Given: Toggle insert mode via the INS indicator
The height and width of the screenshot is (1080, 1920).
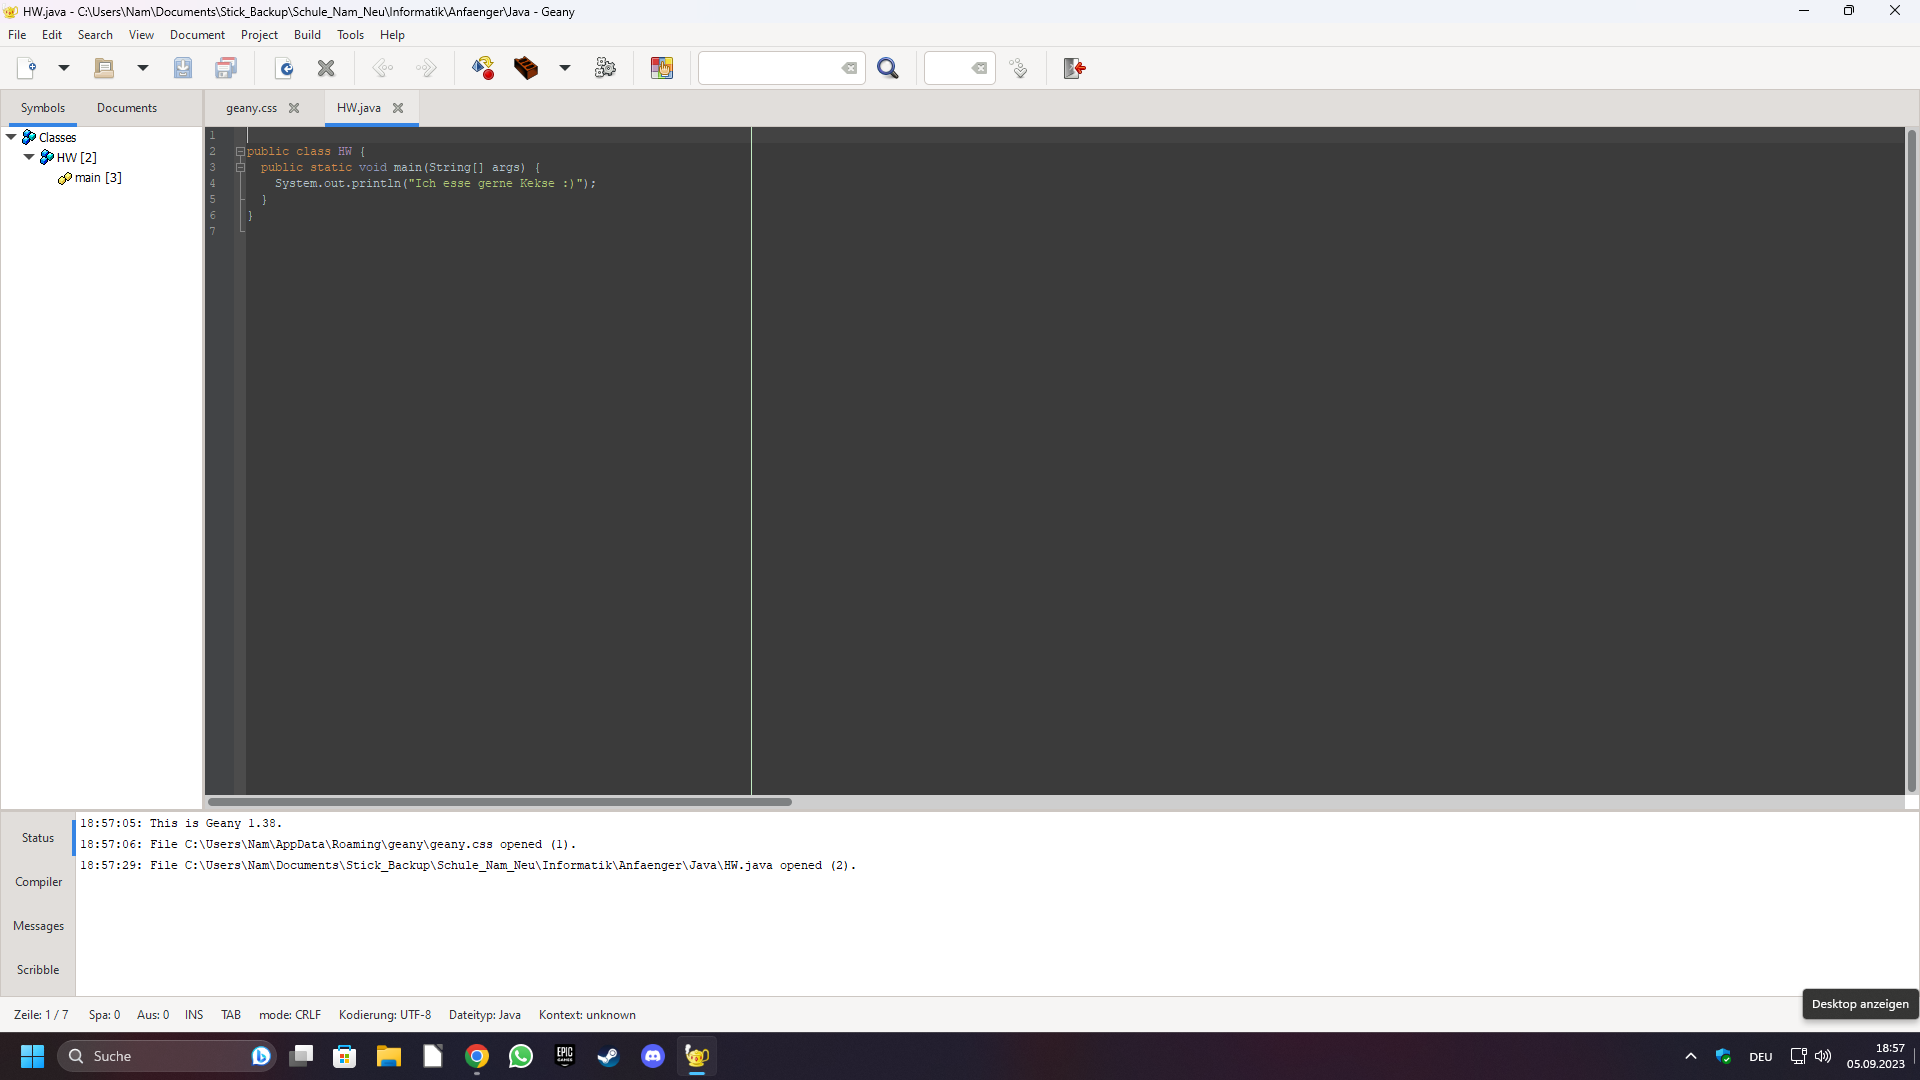Looking at the screenshot, I should (x=193, y=1014).
